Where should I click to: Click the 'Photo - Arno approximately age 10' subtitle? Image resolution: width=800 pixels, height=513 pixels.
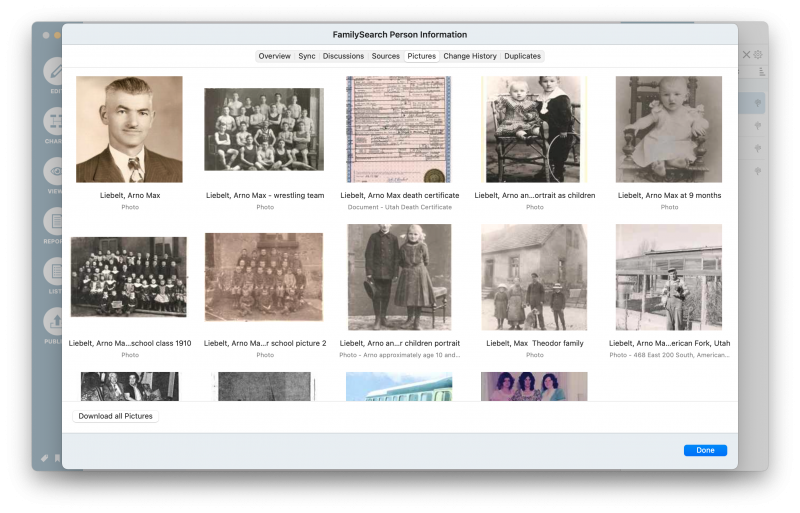[399, 355]
